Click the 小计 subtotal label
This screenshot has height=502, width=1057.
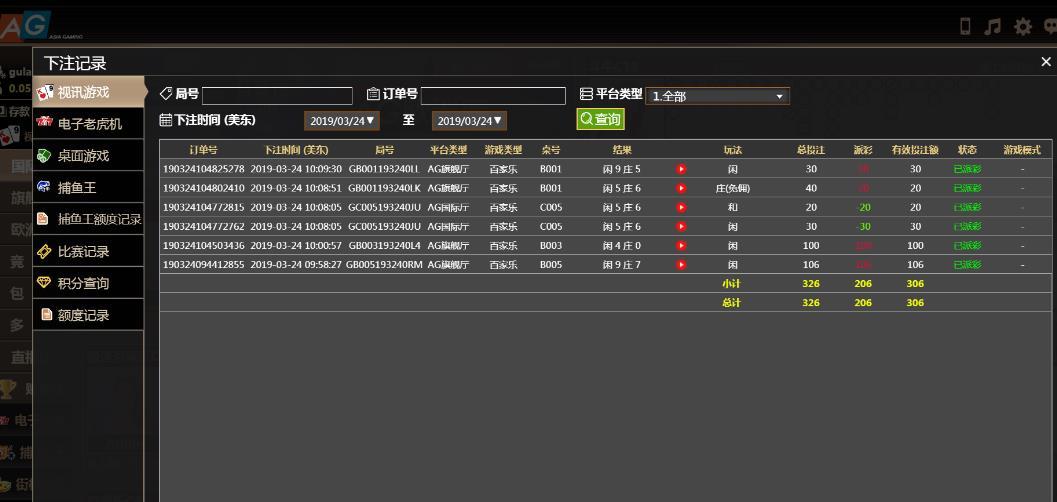pyautogui.click(x=731, y=284)
